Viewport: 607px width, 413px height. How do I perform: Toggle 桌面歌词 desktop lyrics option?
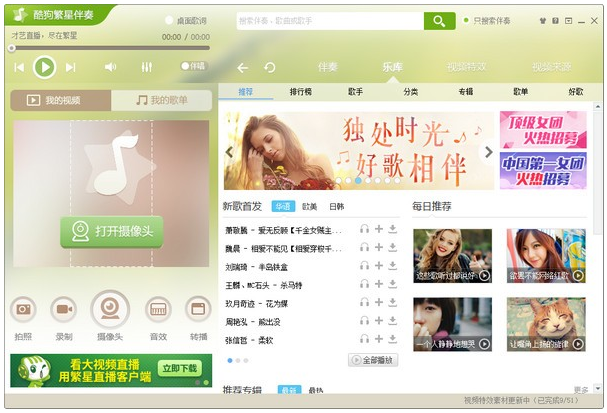[185, 21]
